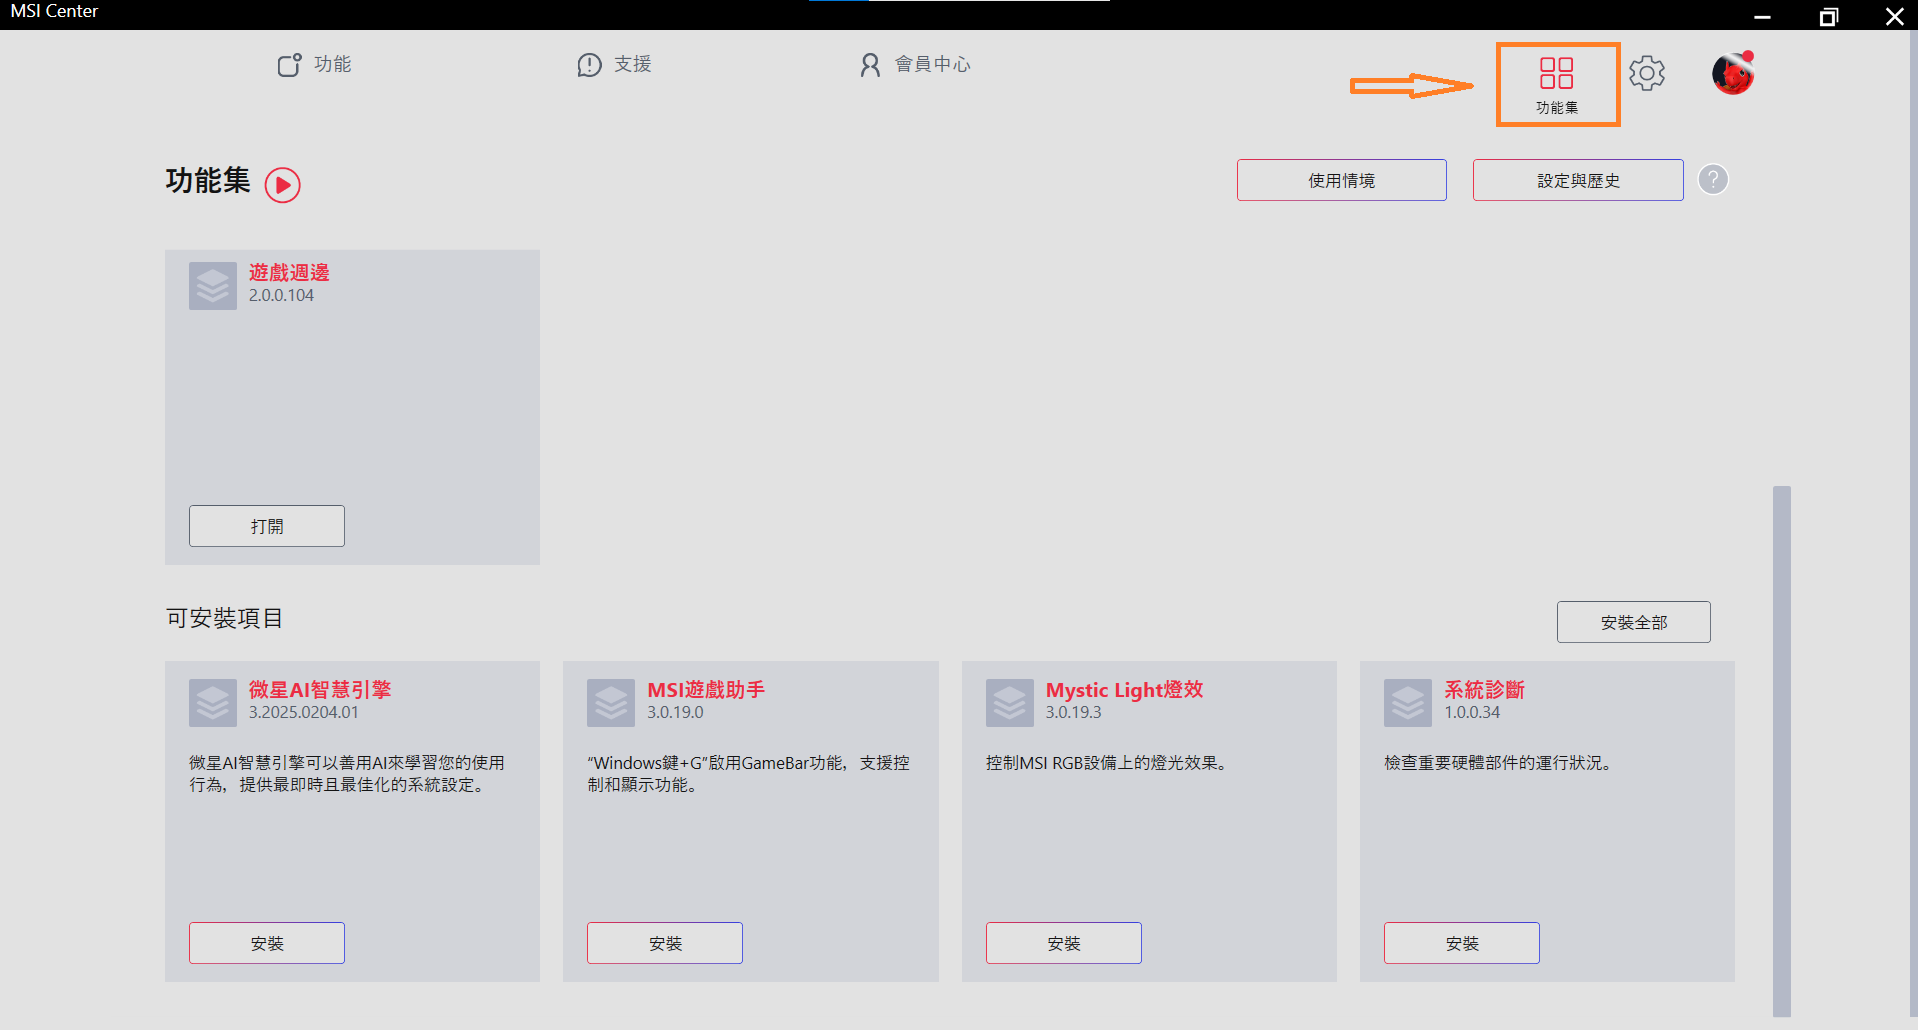1918x1030 pixels.
Task: Open the 功能集 feature sets icon
Action: [x=1557, y=85]
